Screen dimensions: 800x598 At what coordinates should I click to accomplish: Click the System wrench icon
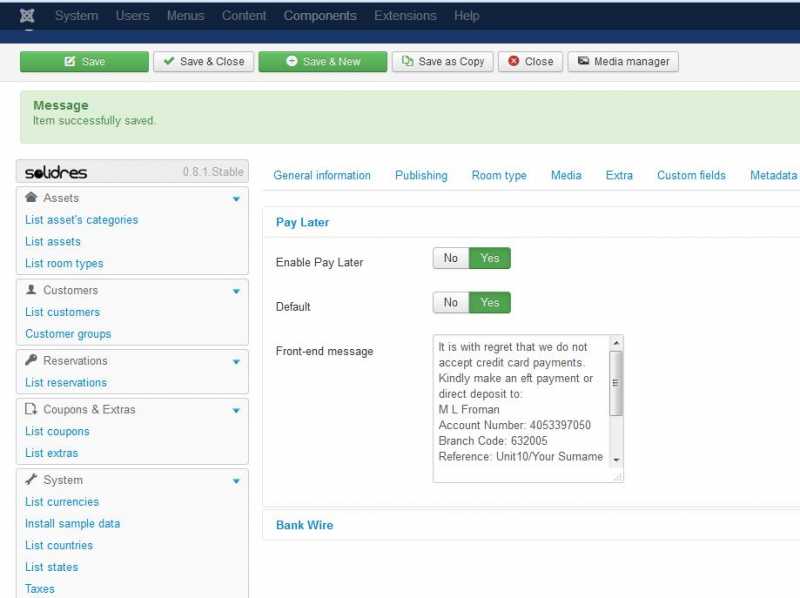(31, 480)
